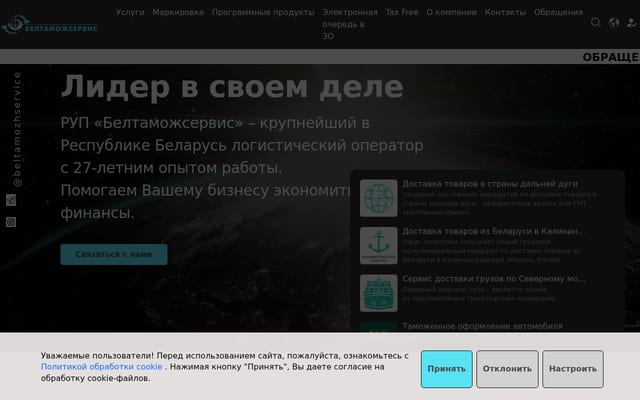Open the search magnifier icon
Image resolution: width=640 pixels, height=400 pixels.
point(596,22)
